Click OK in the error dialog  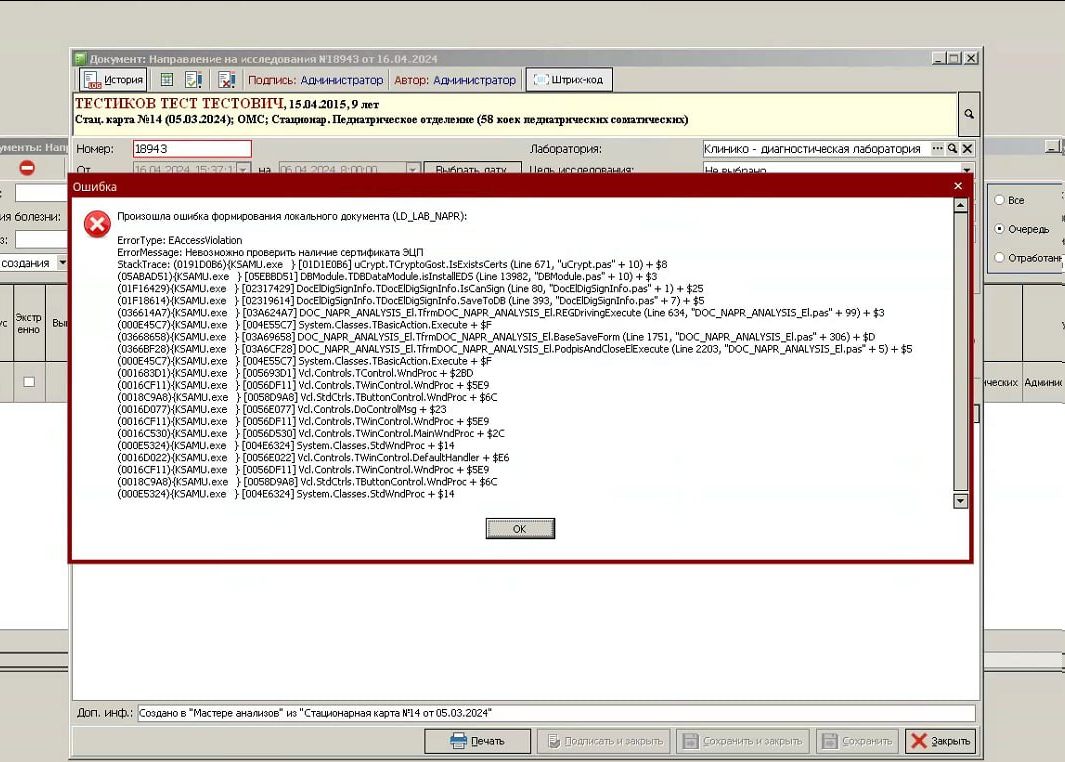519,529
